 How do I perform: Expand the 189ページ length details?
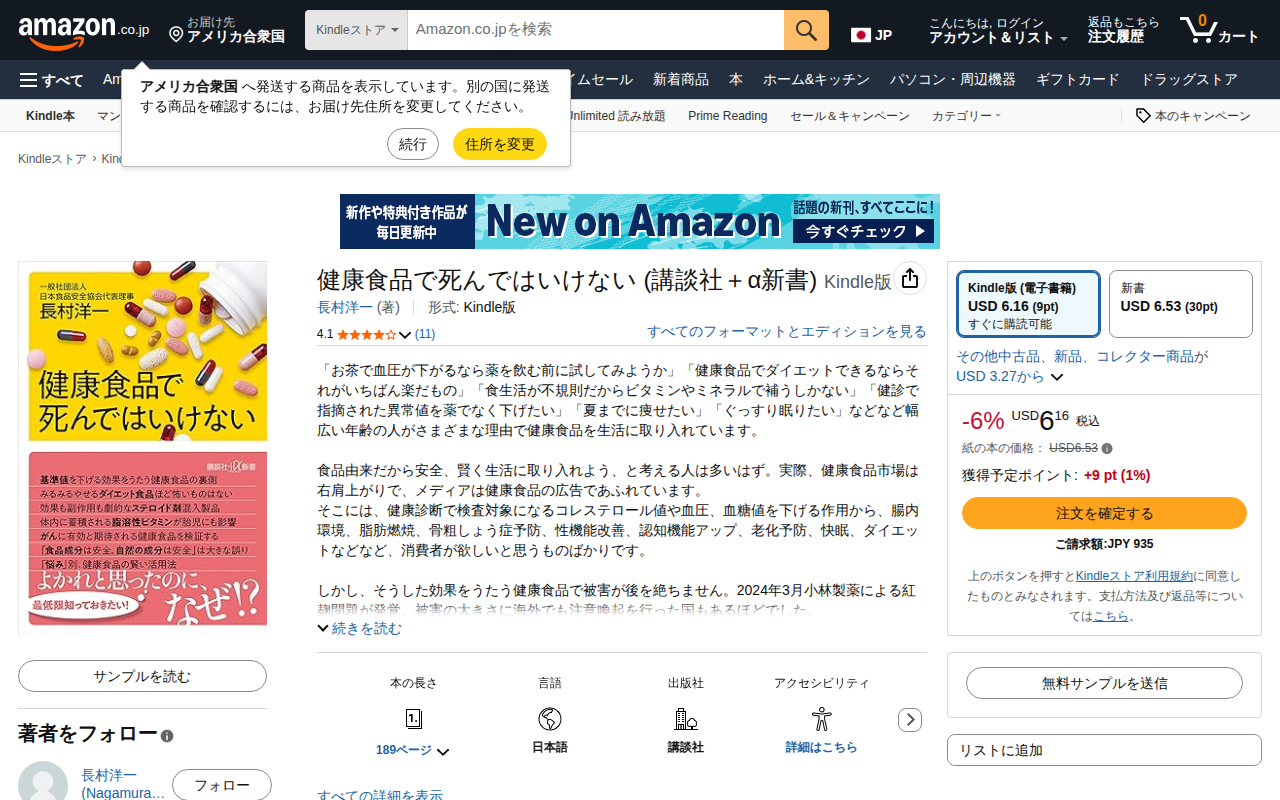tap(412, 750)
